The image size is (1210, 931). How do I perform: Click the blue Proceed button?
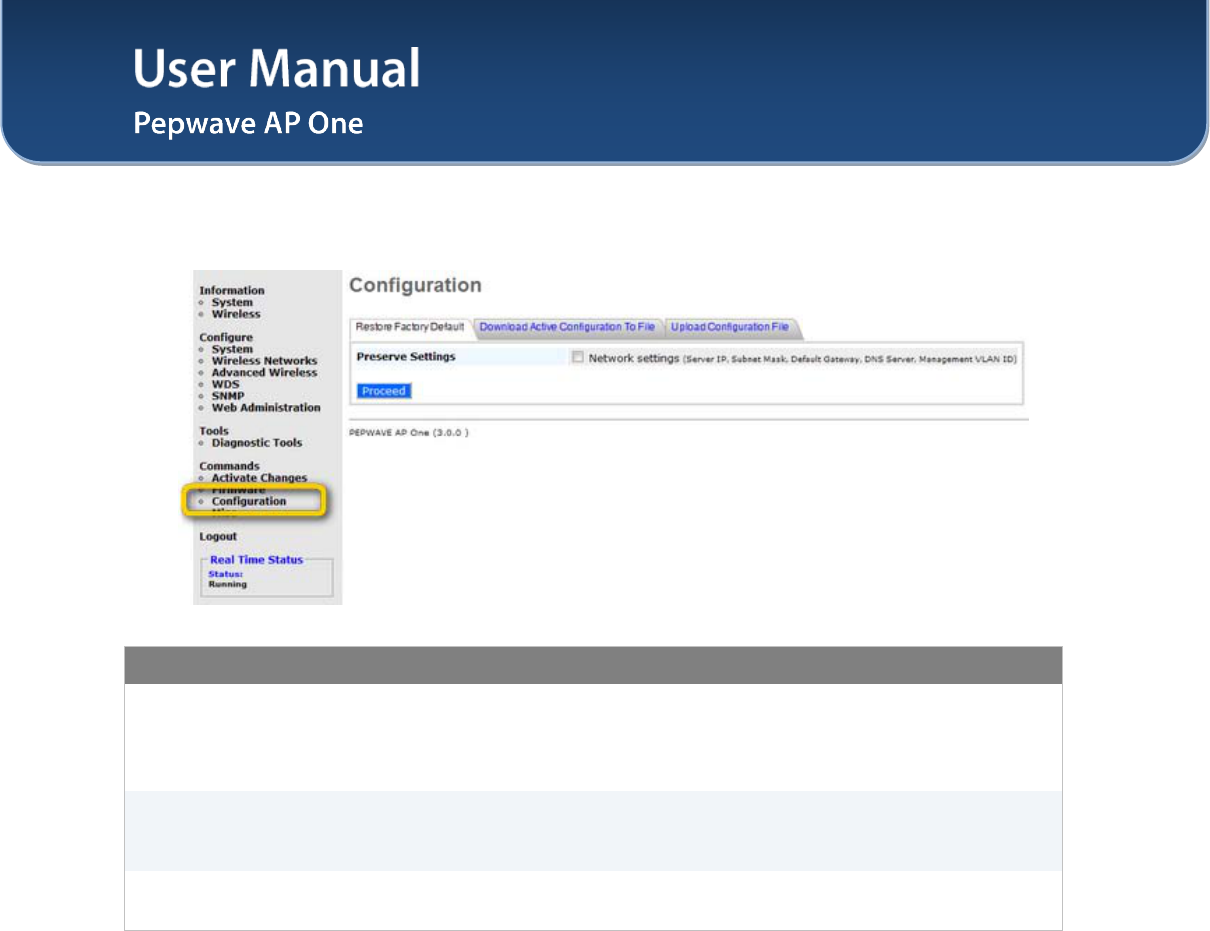click(384, 391)
